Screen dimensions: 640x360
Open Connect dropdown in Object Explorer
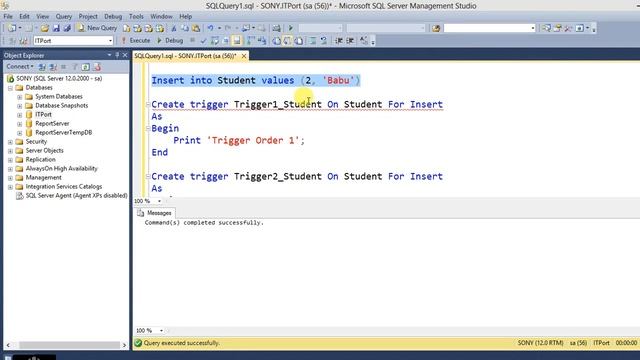pos(20,67)
